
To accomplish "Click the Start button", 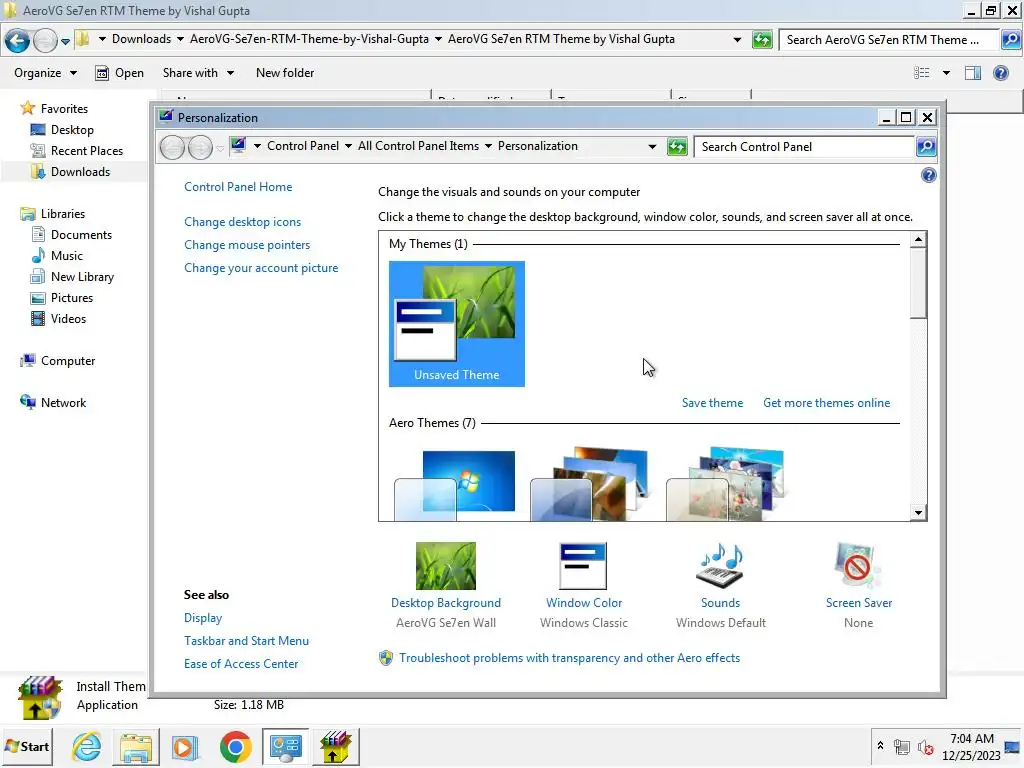I will click(27, 746).
